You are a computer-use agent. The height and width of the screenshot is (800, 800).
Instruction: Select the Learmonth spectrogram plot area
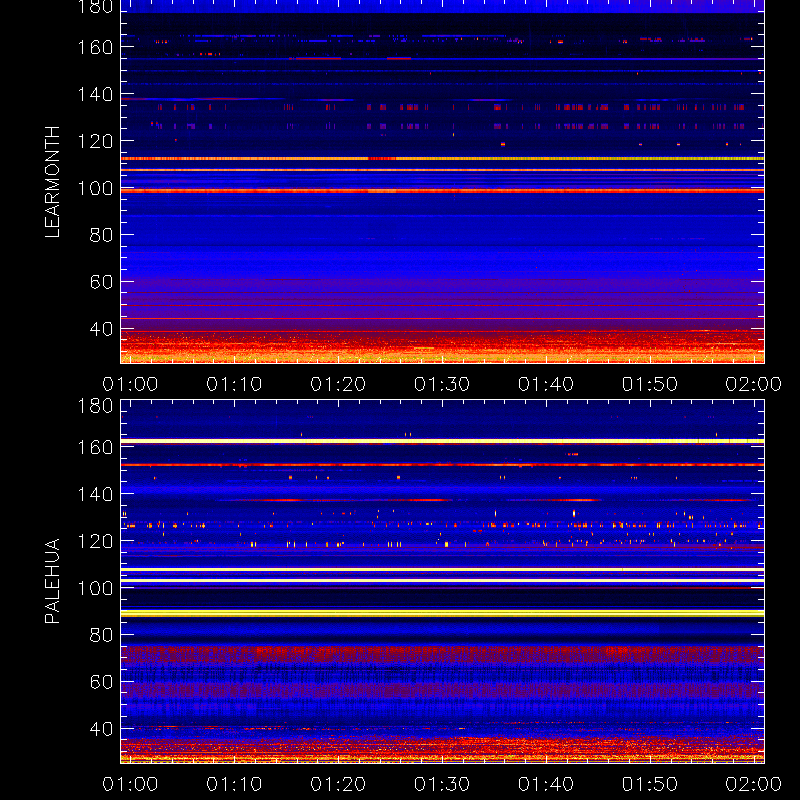pos(442,182)
